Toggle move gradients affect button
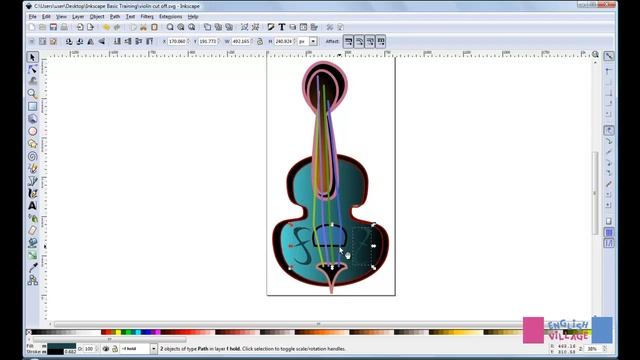 click(x=370, y=42)
